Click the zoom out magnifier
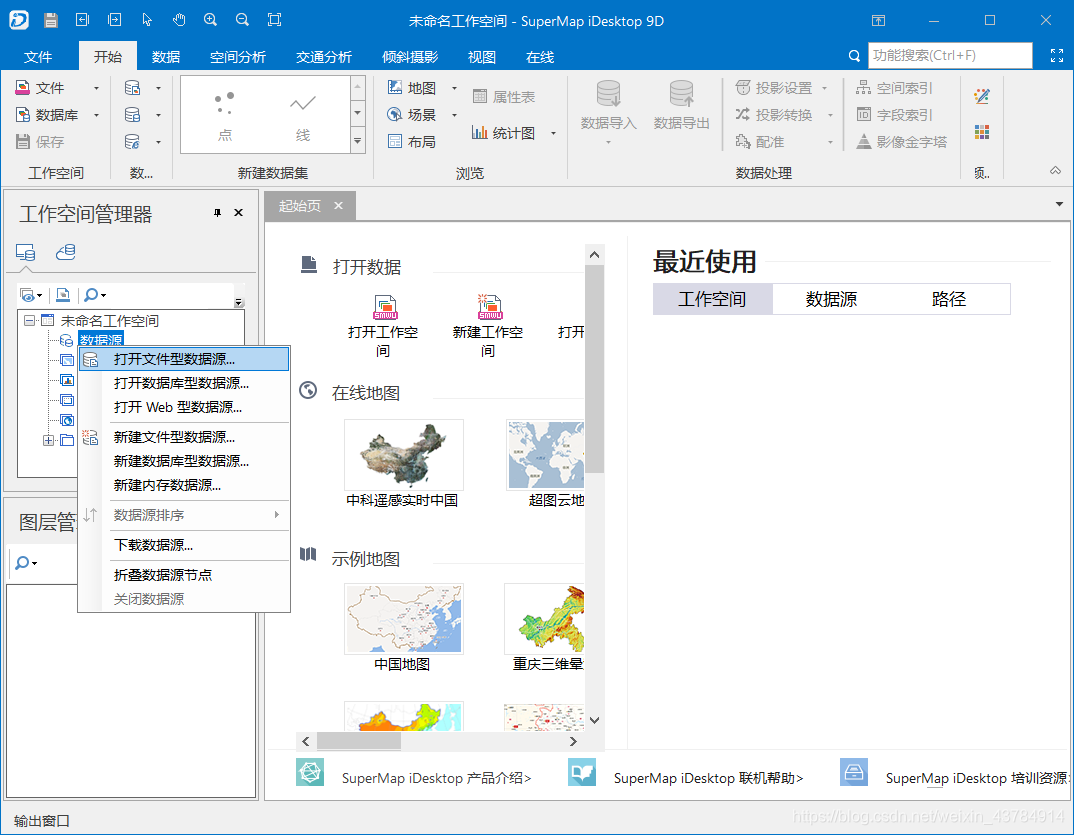1074x835 pixels. click(x=242, y=20)
